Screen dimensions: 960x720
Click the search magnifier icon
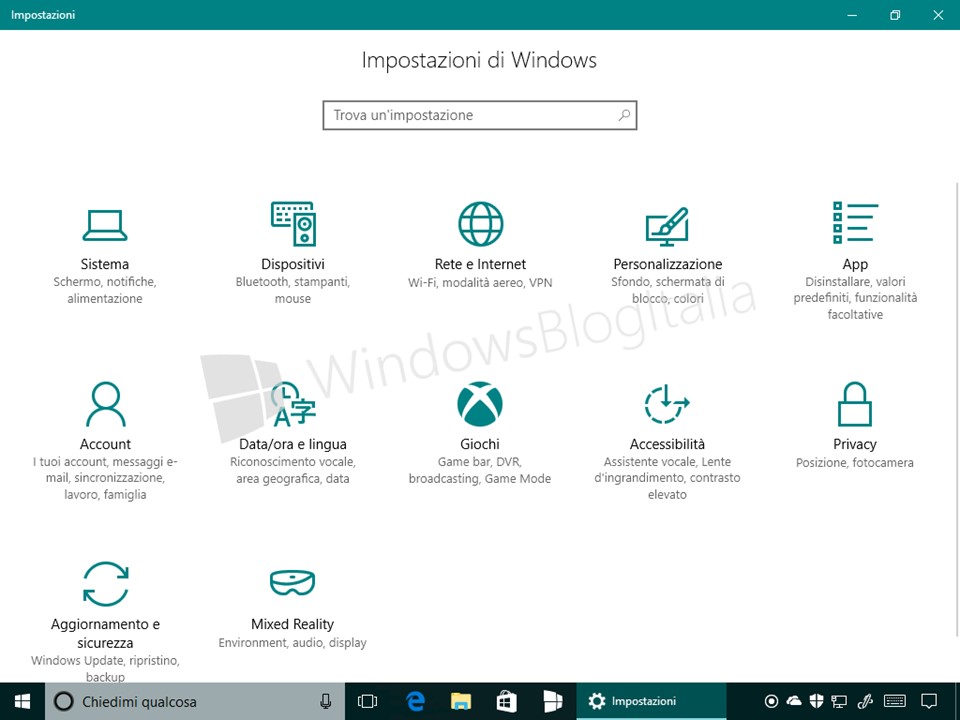624,115
